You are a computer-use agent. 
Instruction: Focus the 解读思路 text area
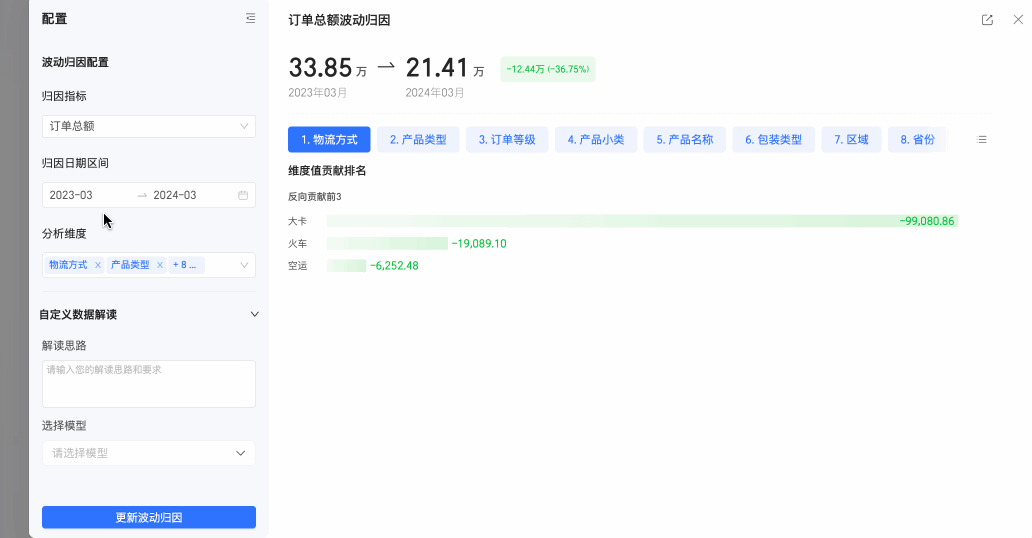pyautogui.click(x=149, y=384)
